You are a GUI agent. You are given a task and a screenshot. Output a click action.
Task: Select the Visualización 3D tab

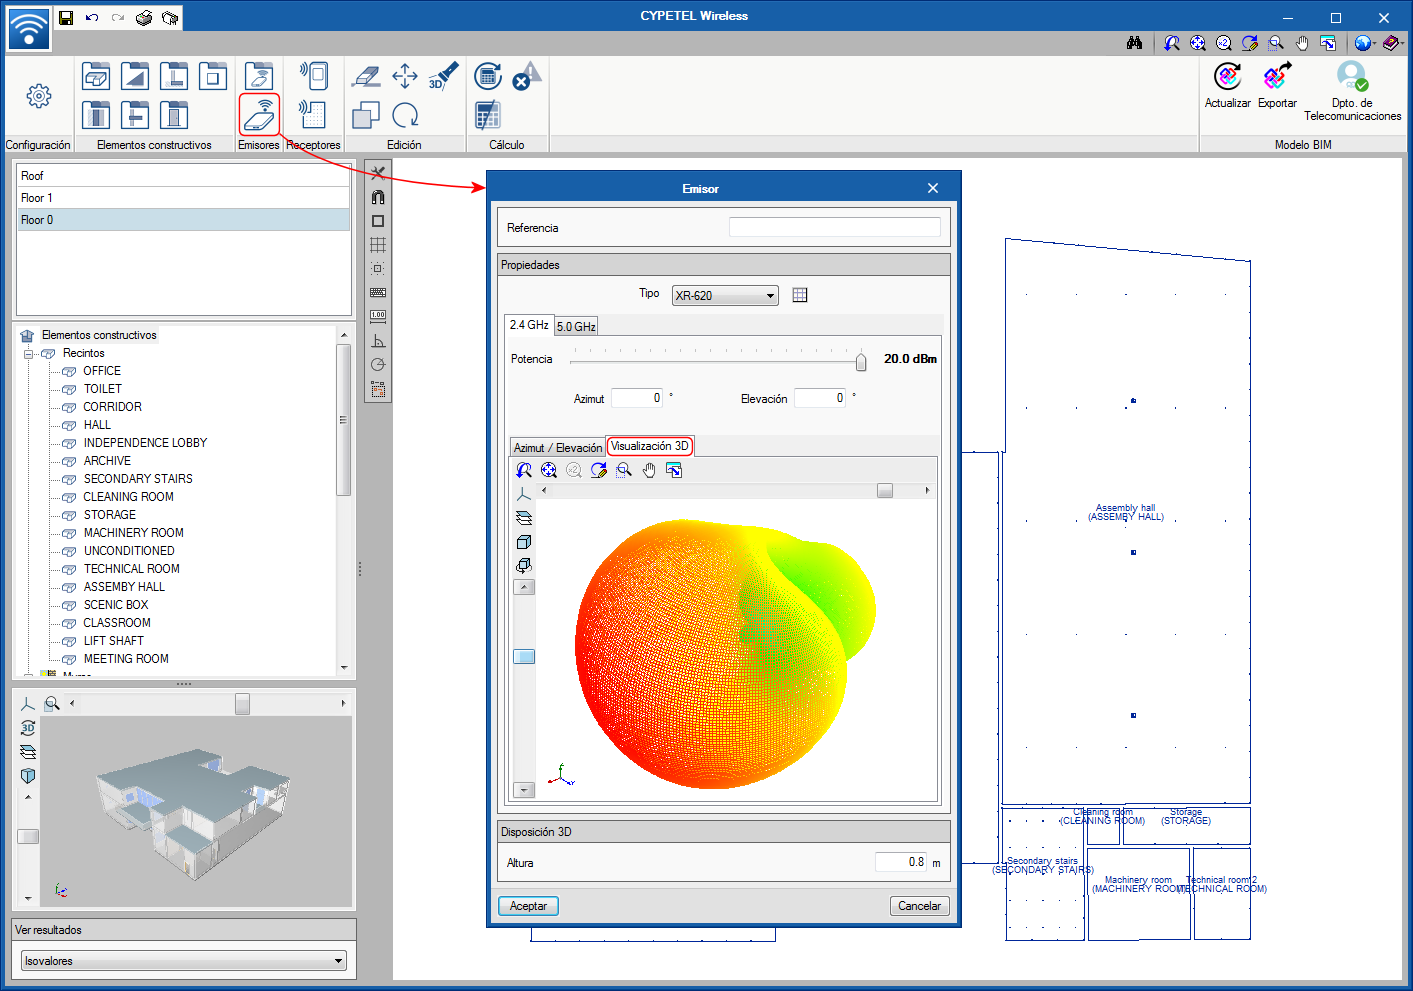point(650,446)
